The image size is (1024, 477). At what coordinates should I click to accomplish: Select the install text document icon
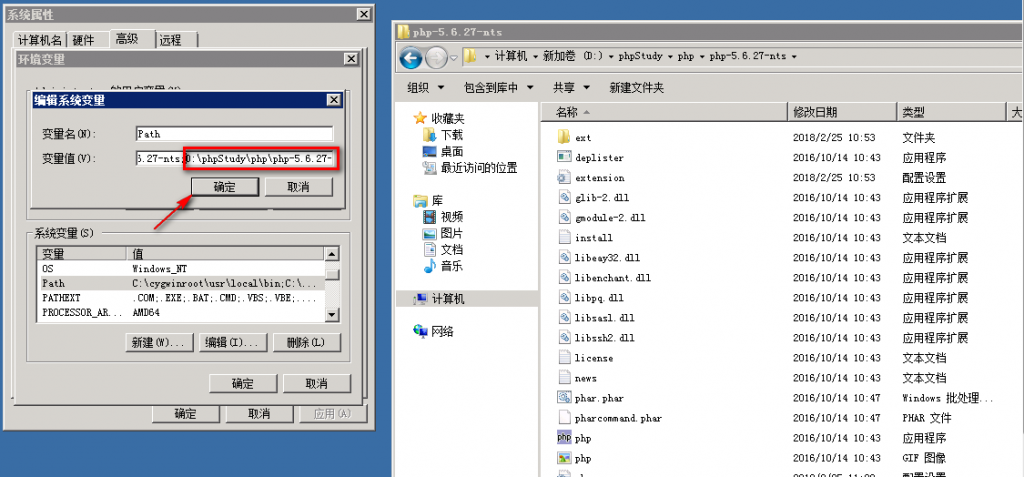[564, 238]
